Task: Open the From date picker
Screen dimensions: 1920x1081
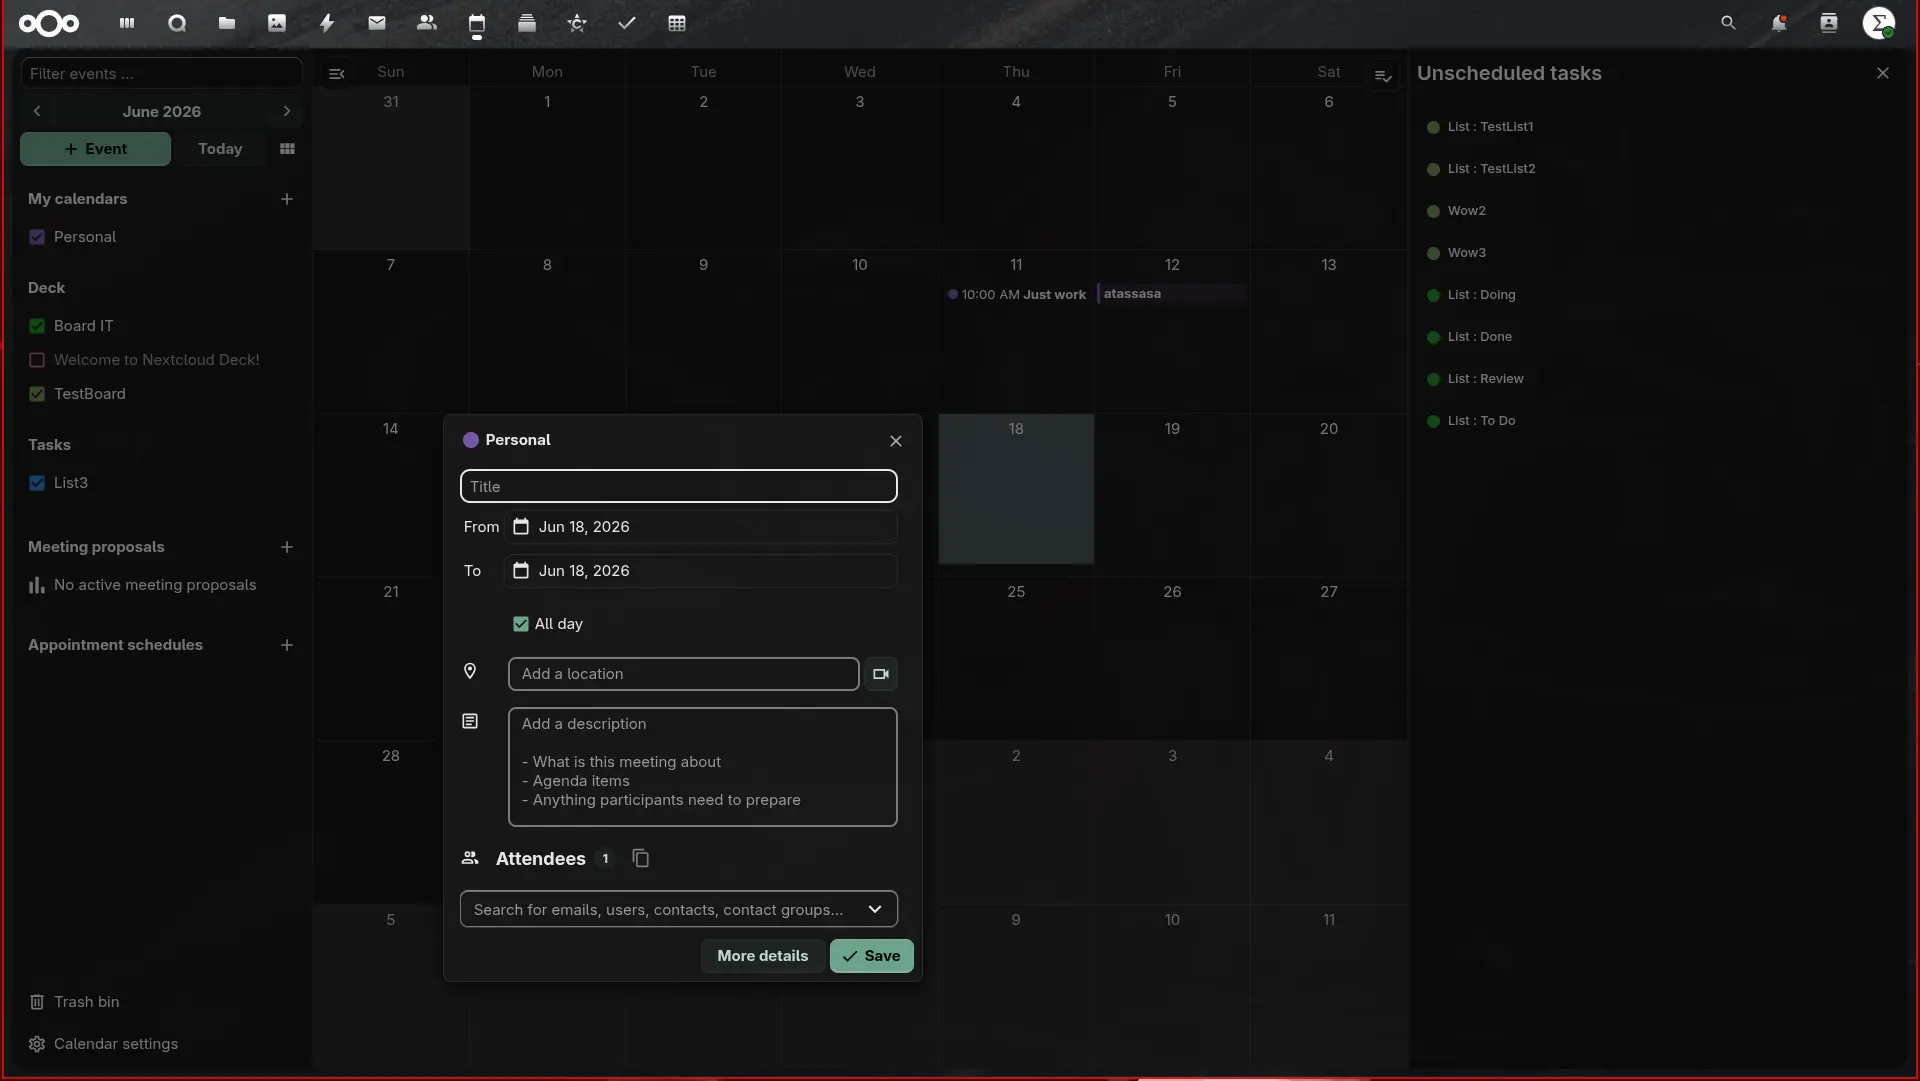Action: pos(701,527)
